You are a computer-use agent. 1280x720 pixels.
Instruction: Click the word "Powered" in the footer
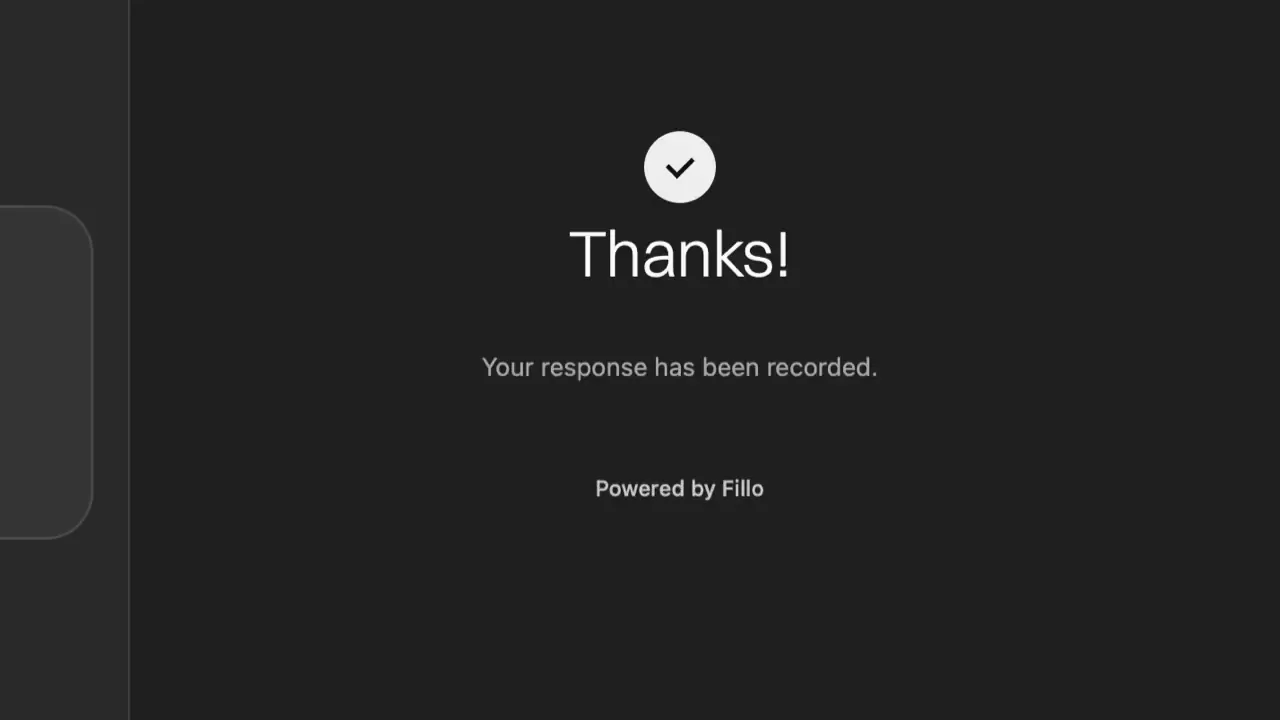coord(641,488)
